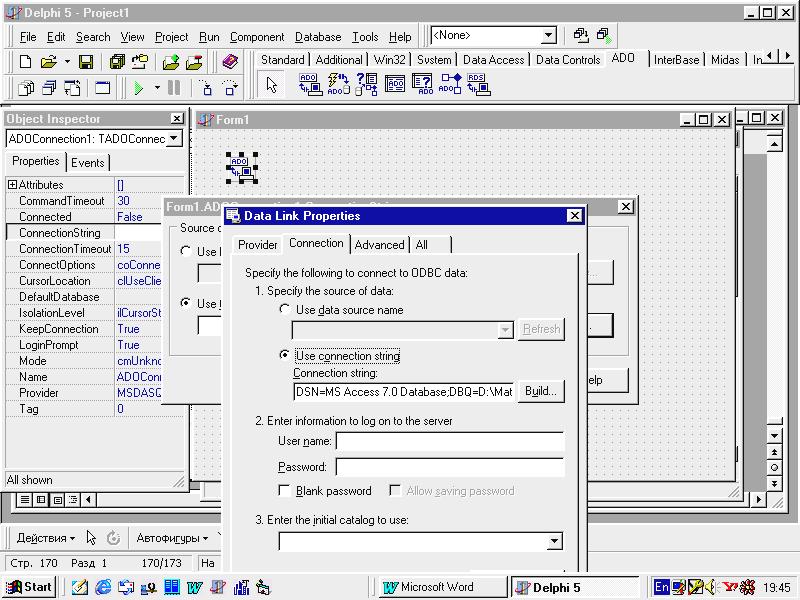Click the Trace Into debug icon
The width and height of the screenshot is (800, 600).
[206, 88]
